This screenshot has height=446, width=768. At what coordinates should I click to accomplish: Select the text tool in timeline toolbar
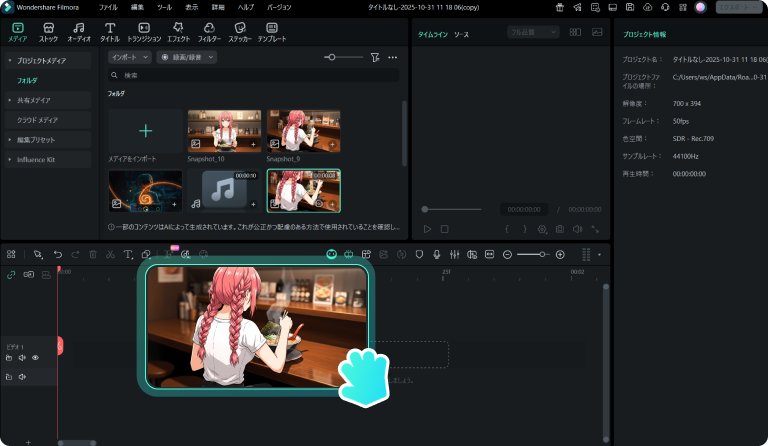pos(128,255)
